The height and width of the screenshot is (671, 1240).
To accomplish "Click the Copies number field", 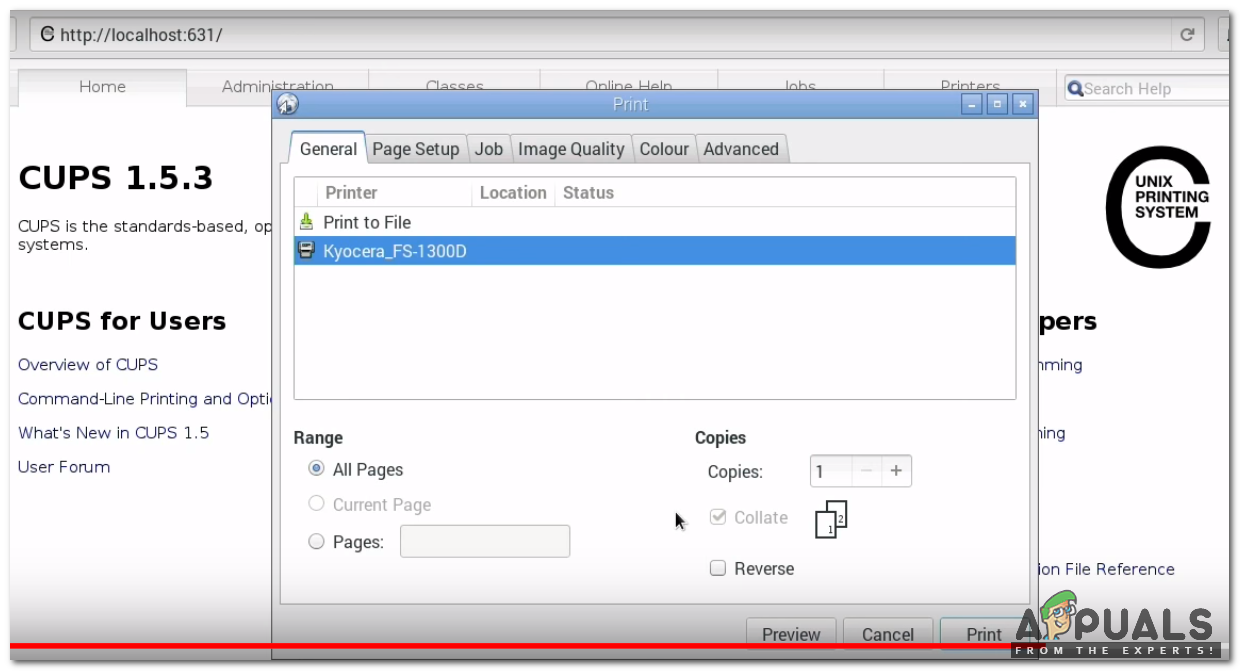I will pyautogui.click(x=831, y=471).
